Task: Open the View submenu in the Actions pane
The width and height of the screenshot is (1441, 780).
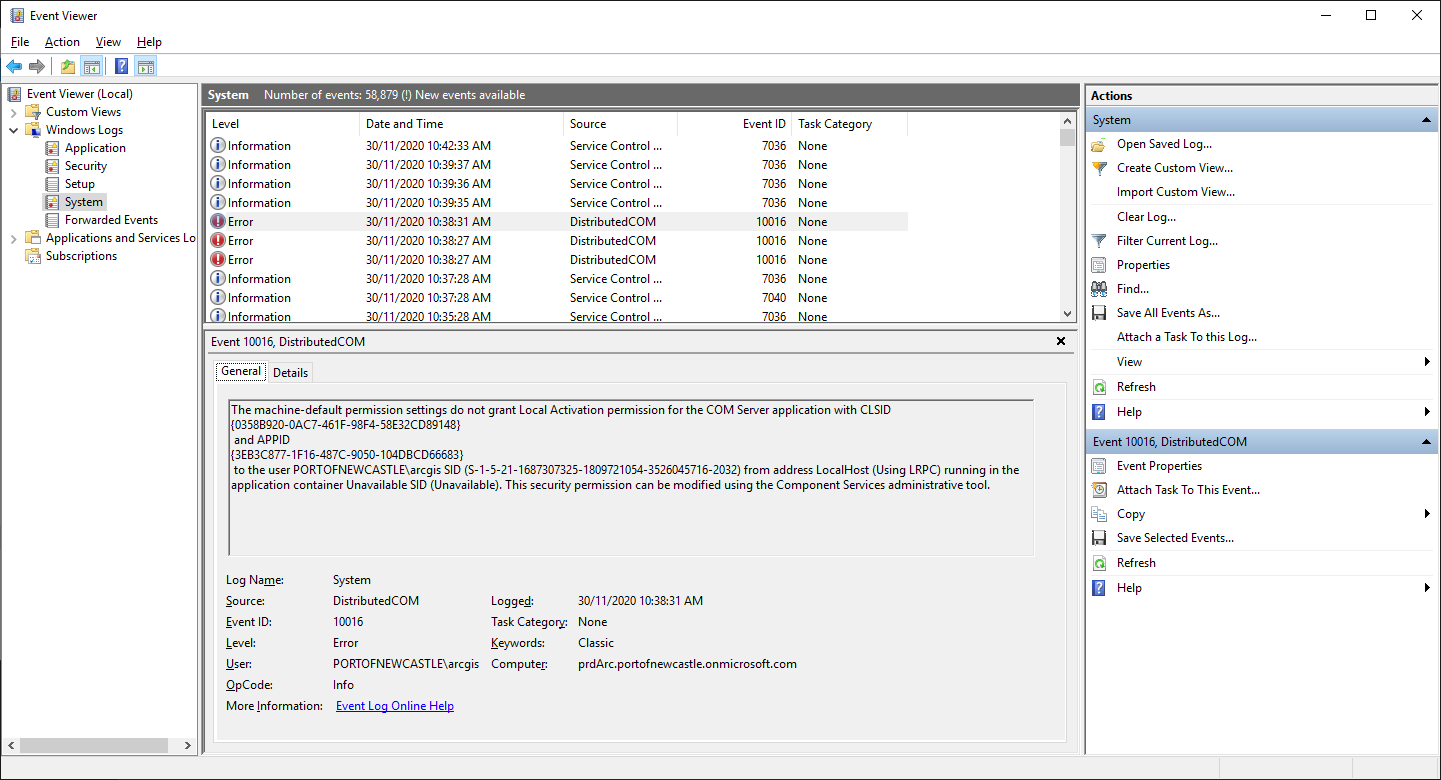Action: tap(1129, 361)
